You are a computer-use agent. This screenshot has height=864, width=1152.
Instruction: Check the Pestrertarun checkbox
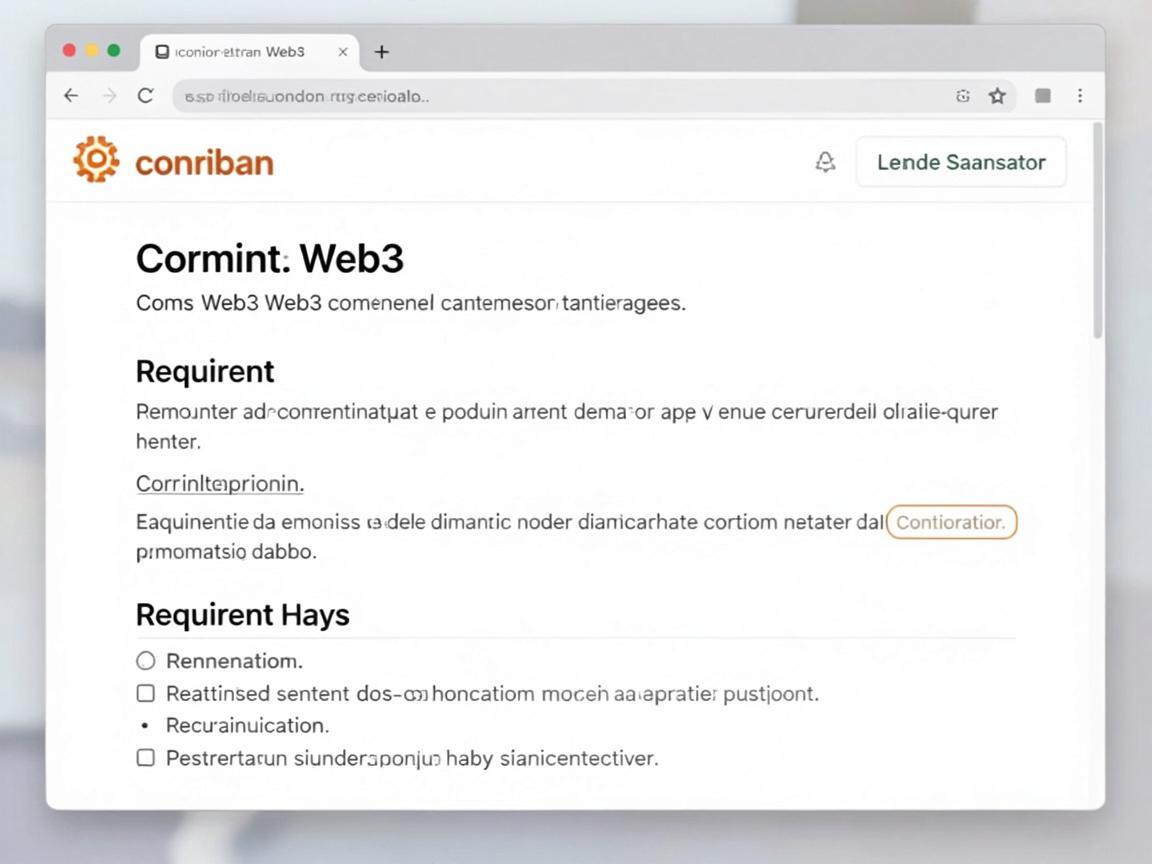(146, 757)
